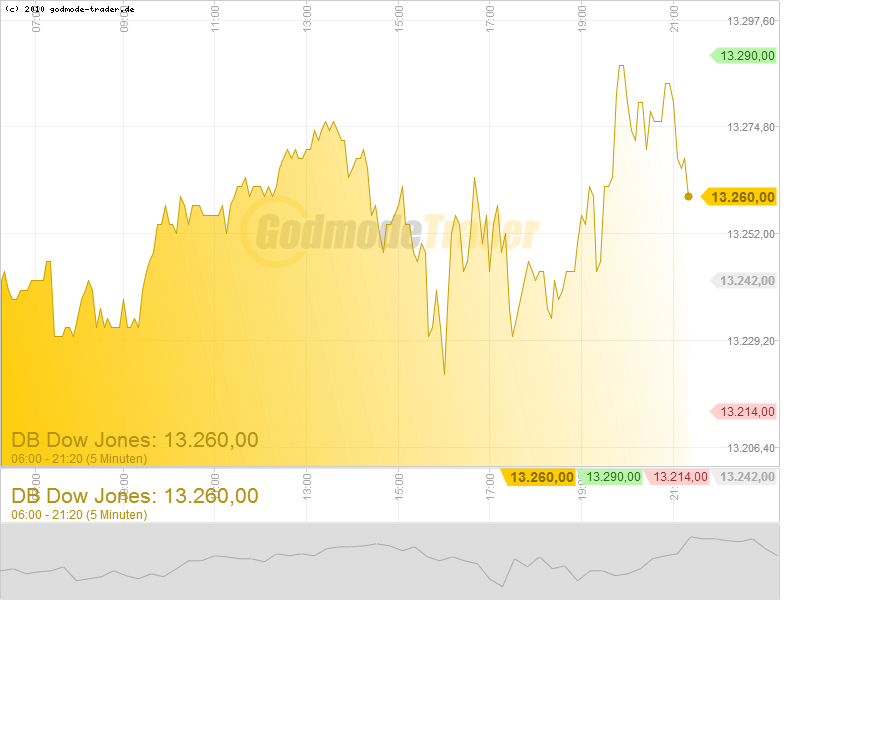Viewport: 880px width, 734px height.
Task: Click the 17:00 time label on the top axis
Action: click(490, 17)
